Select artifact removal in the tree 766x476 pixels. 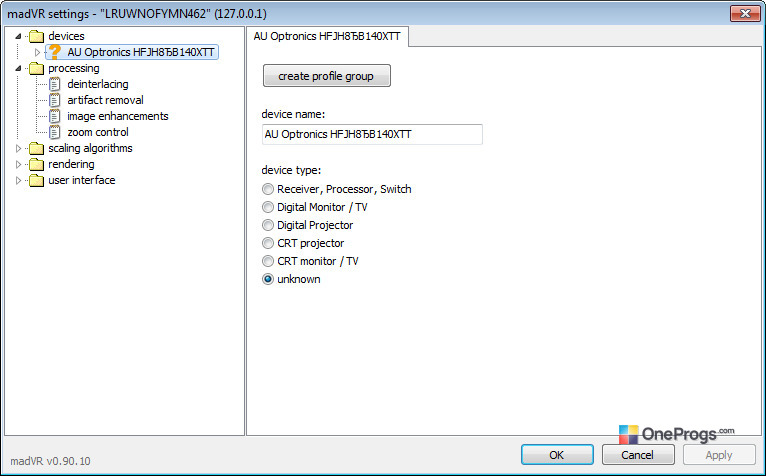tap(106, 100)
